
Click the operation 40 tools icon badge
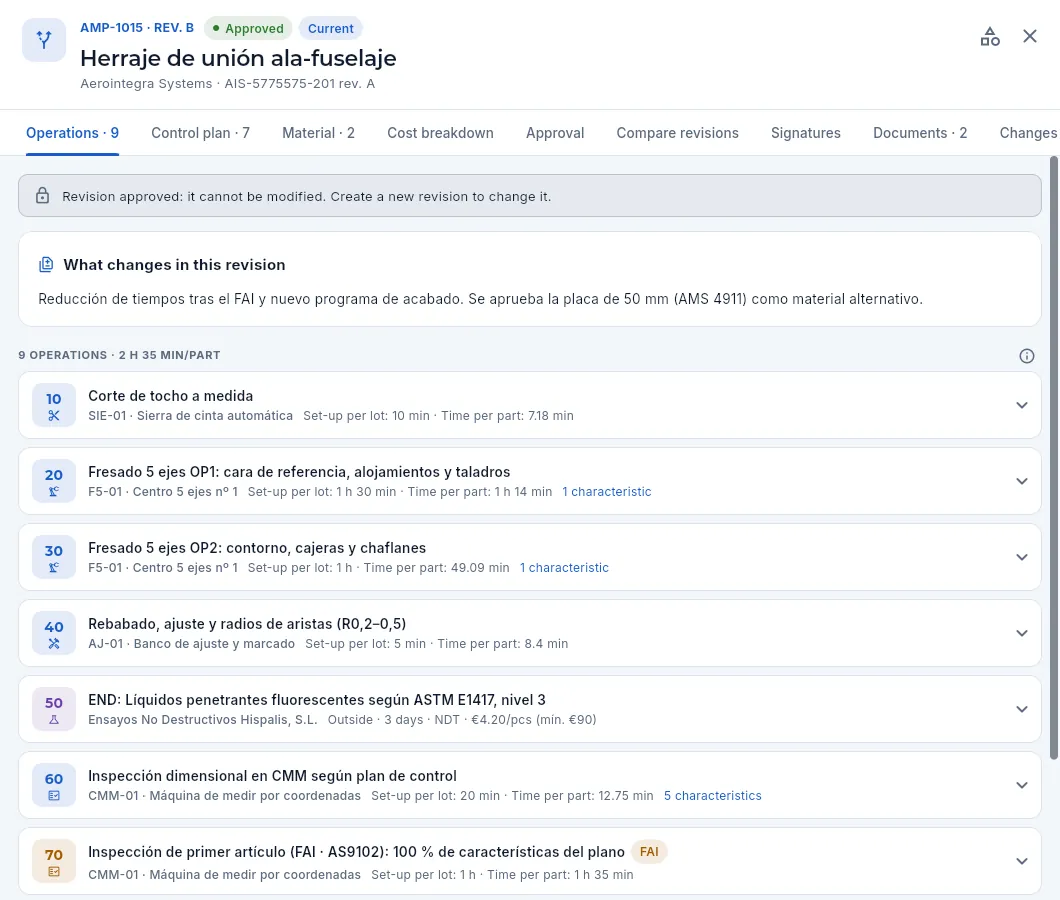click(54, 634)
